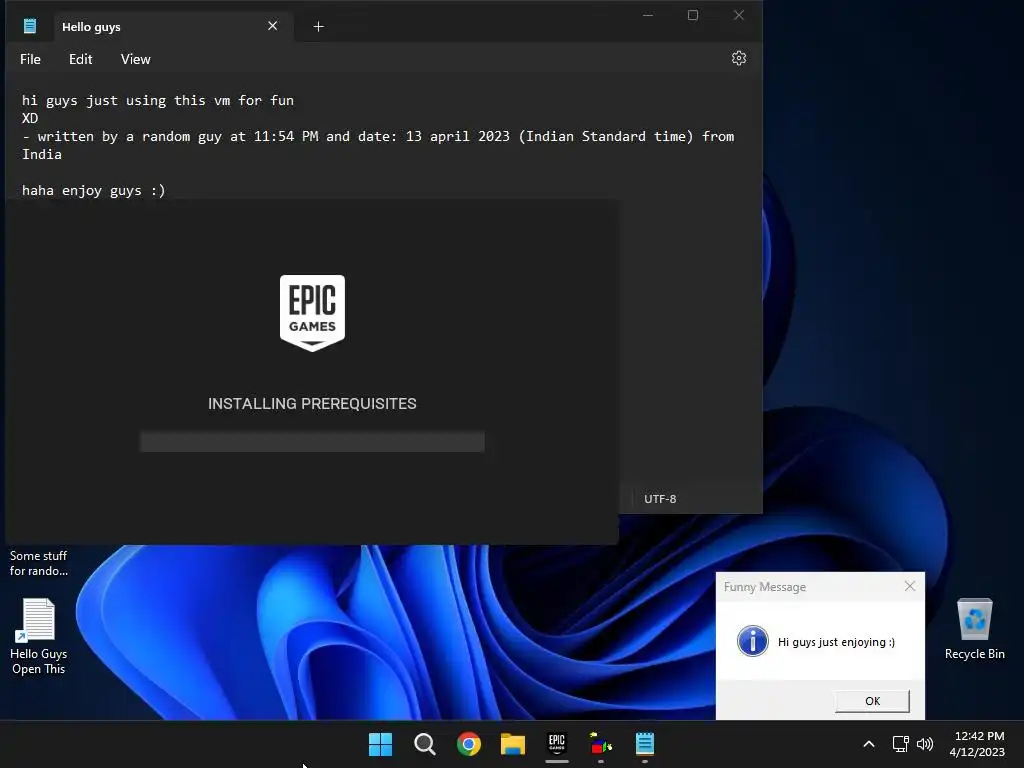Click the info icon in Funny Message

coord(752,641)
